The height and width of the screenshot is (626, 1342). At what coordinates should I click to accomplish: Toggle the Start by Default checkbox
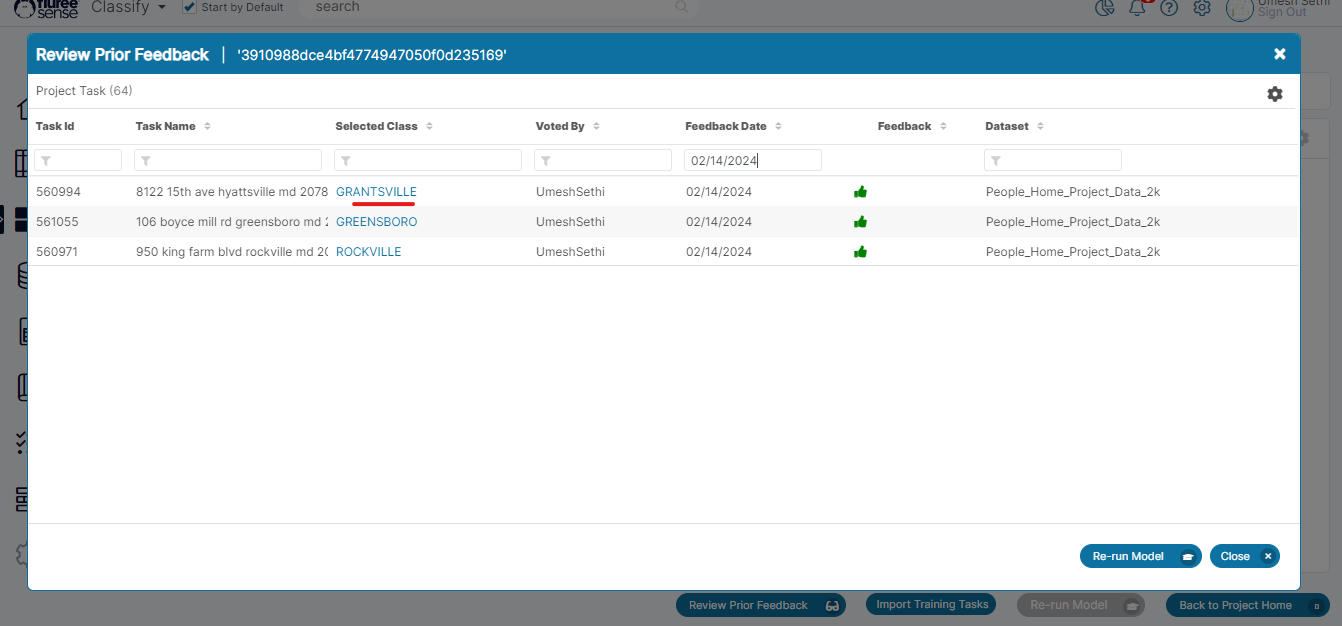tap(190, 8)
